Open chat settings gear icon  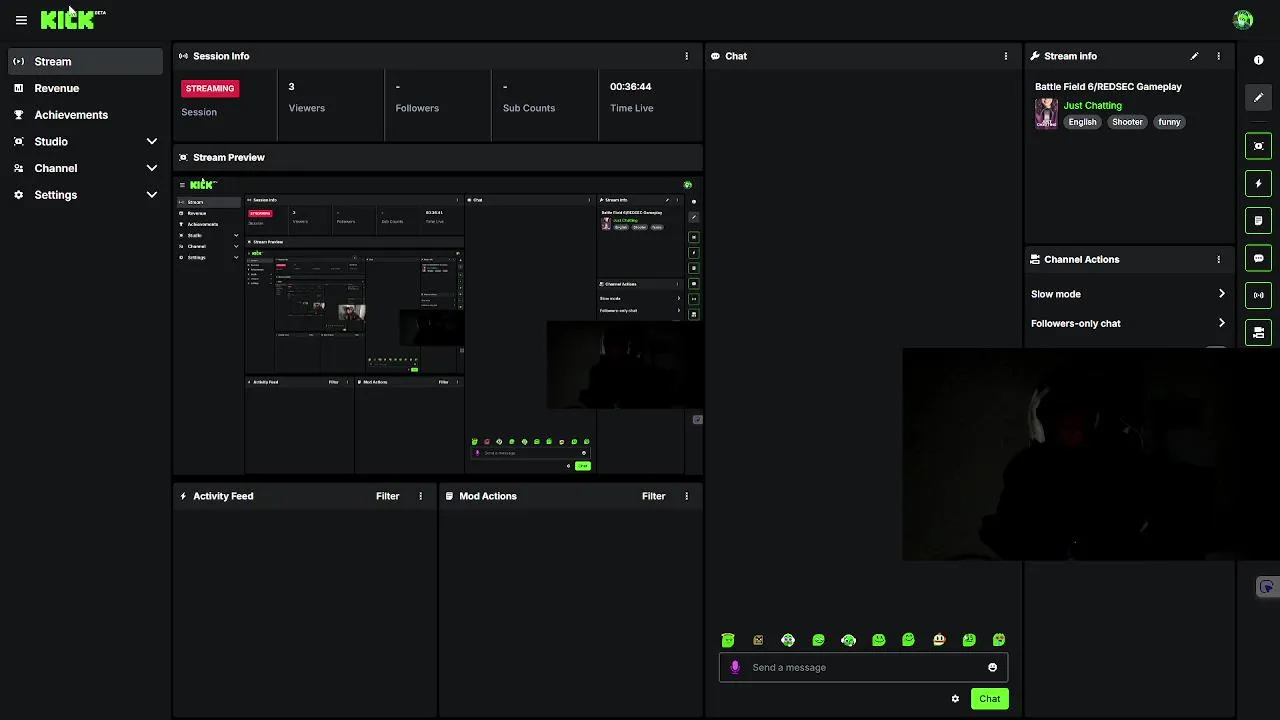click(955, 699)
